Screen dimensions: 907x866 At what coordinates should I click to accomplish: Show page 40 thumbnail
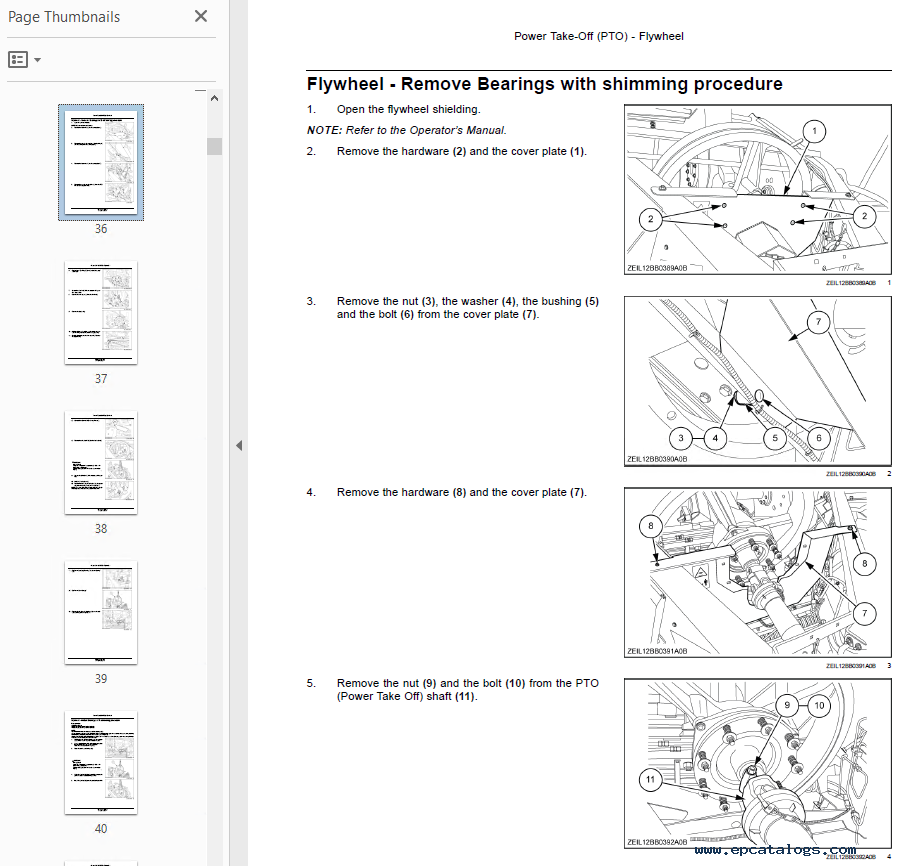[101, 762]
